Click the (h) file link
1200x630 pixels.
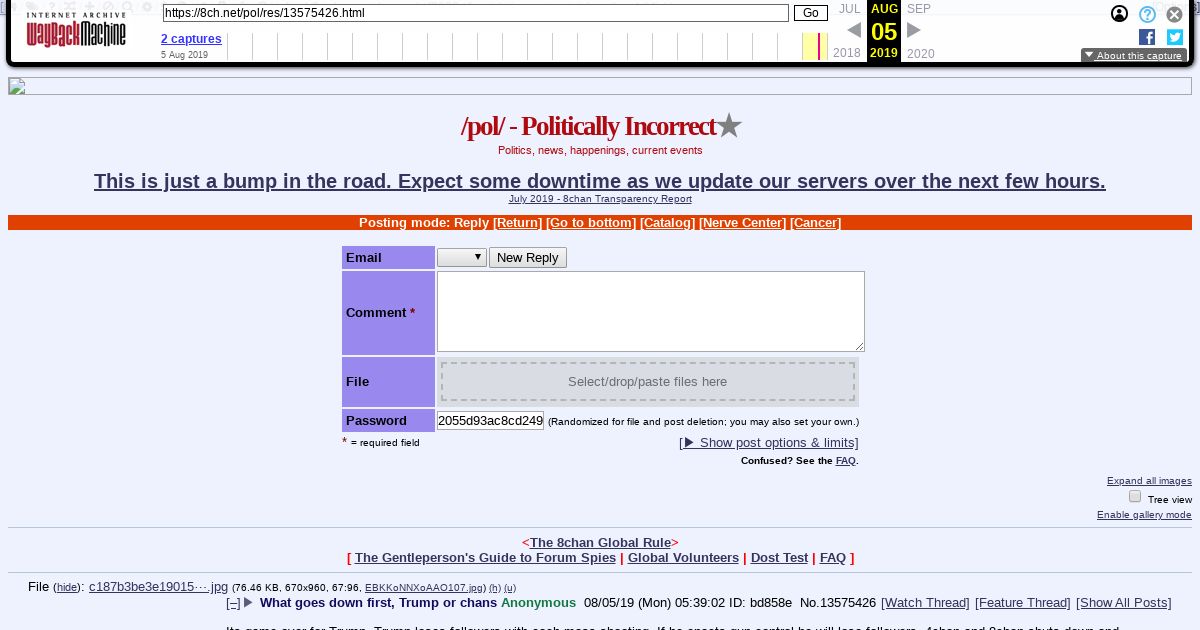coord(494,588)
